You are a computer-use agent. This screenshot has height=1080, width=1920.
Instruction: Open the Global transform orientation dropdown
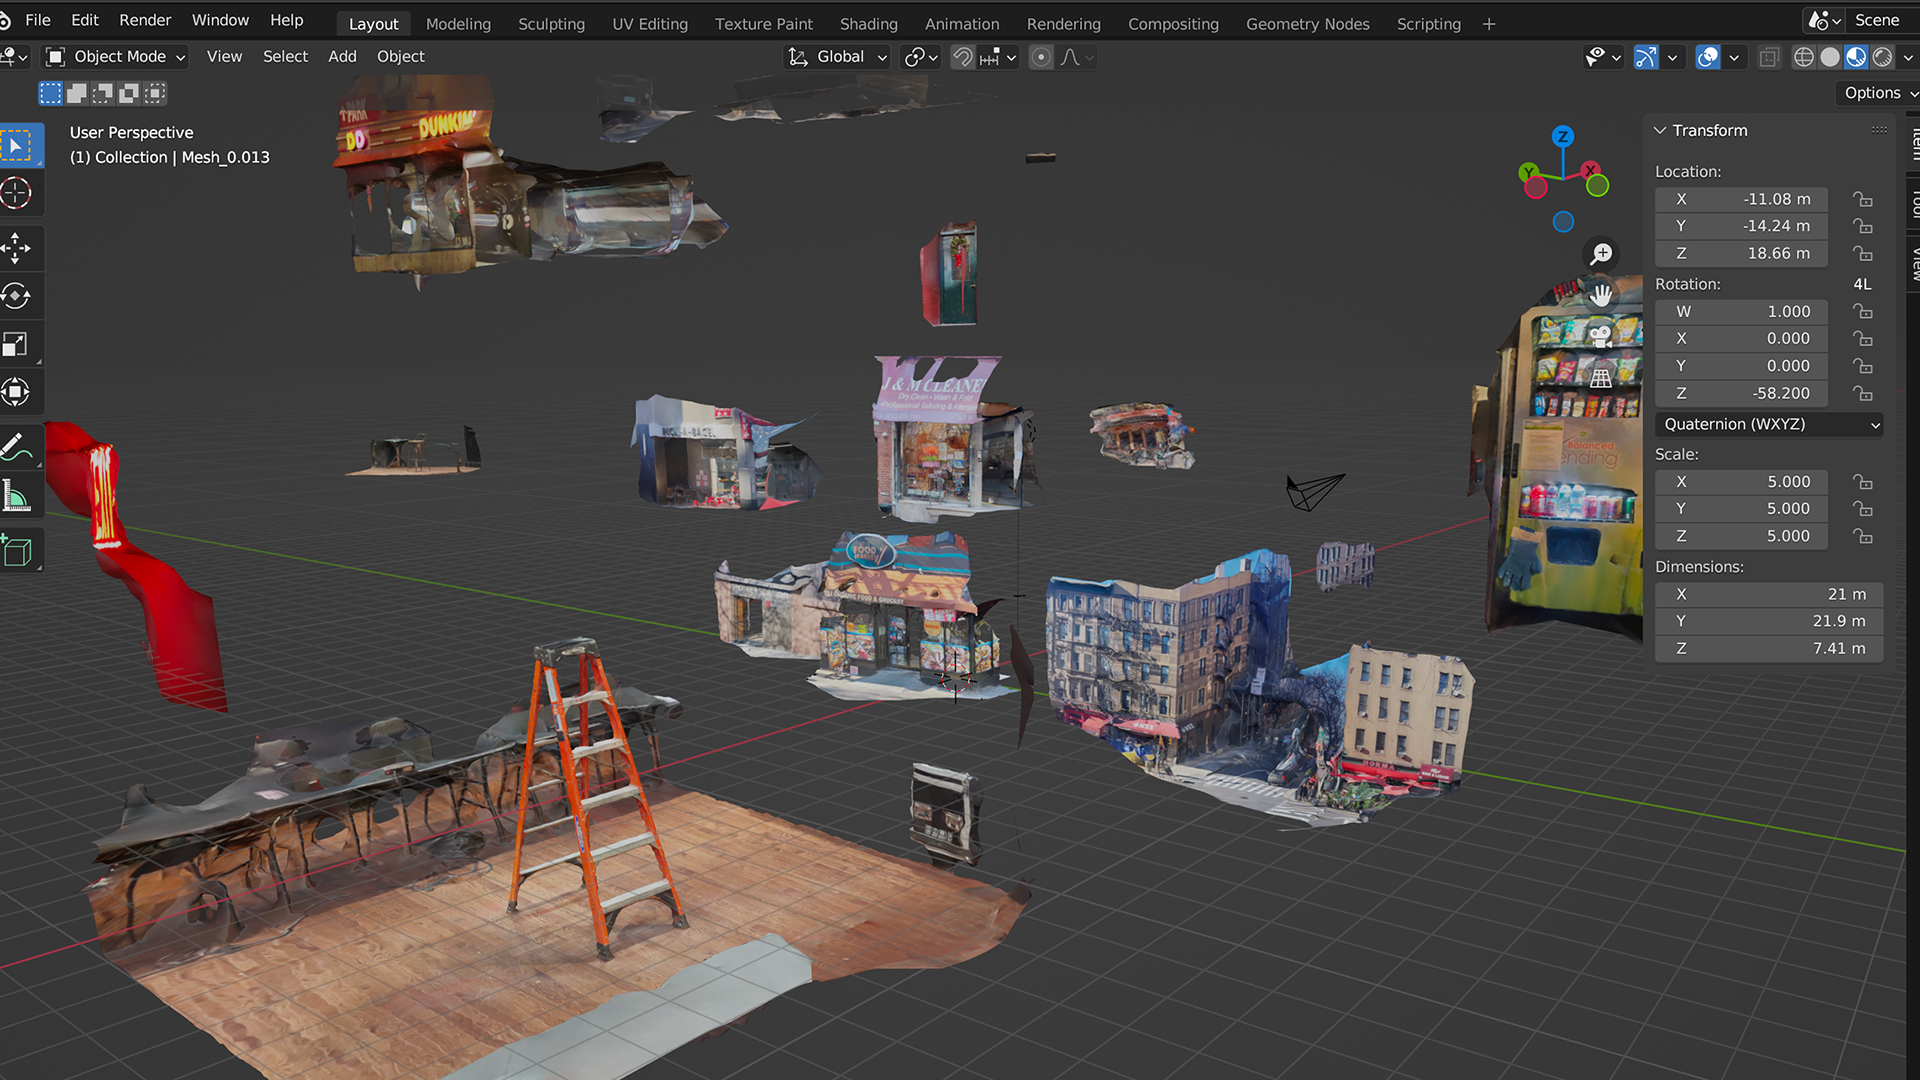838,57
